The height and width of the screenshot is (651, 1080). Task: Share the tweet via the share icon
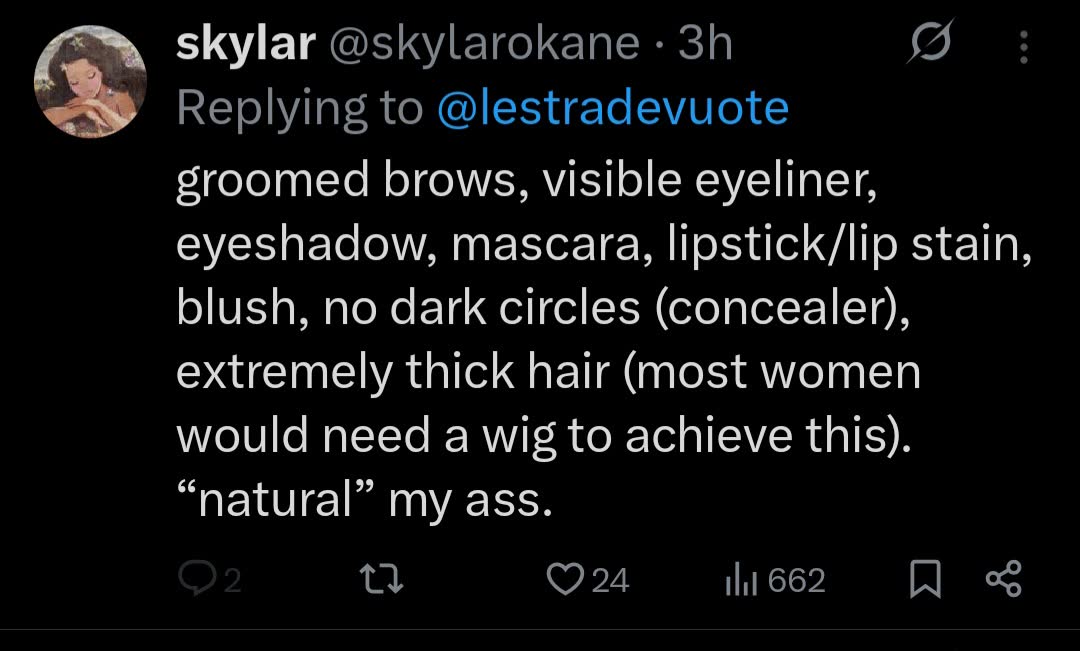tap(1003, 579)
